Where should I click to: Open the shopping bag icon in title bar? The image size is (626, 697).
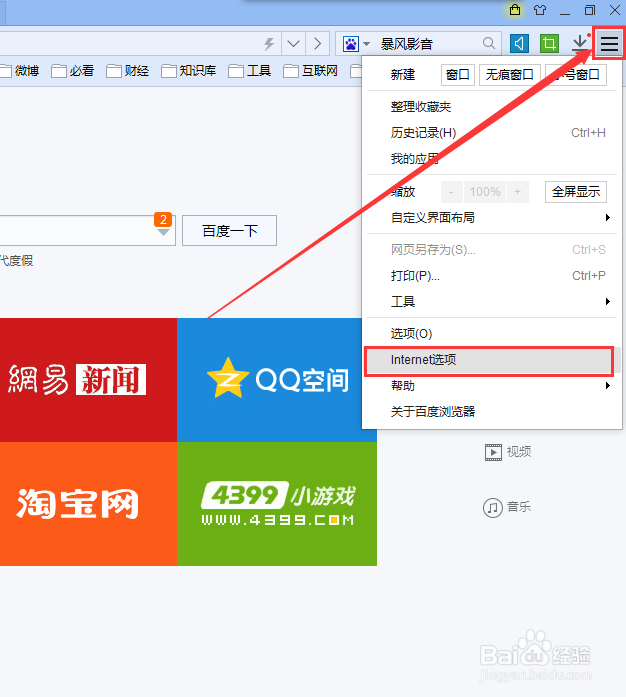pos(515,10)
